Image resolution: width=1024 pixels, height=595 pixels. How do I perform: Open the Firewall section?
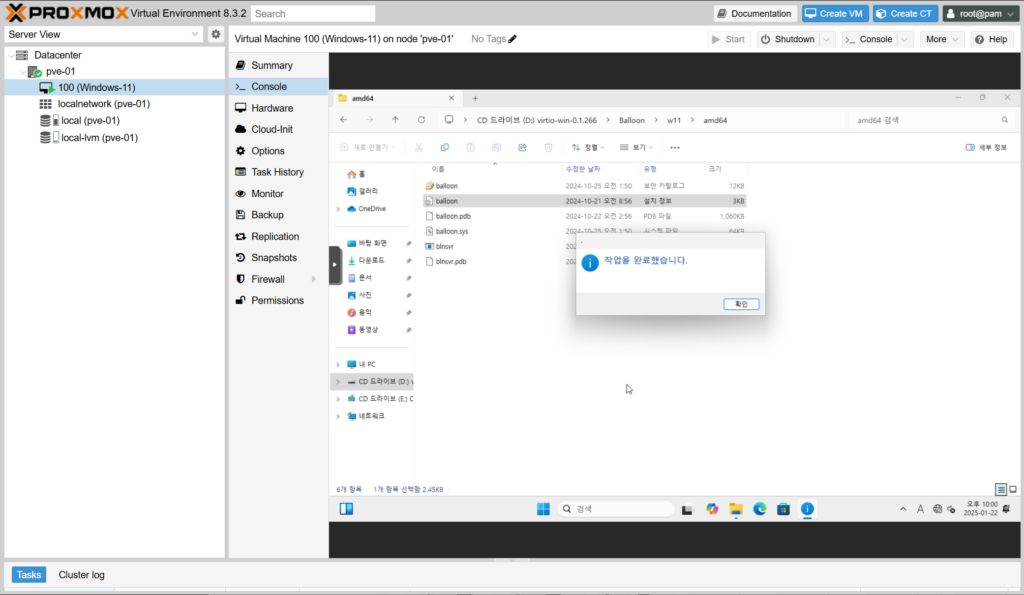tap(267, 279)
